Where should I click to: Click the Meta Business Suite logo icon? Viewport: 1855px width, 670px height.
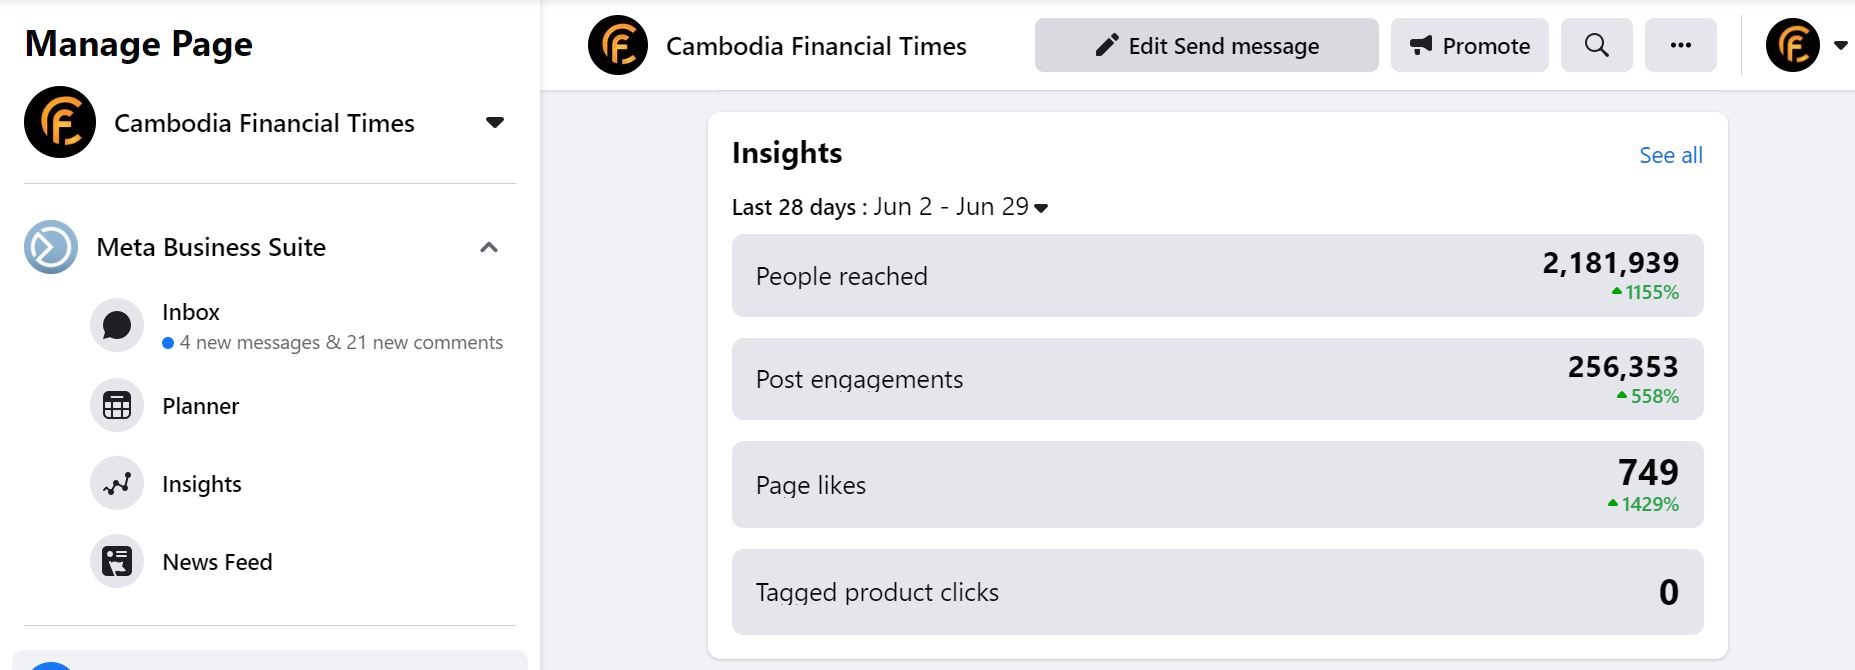(x=51, y=247)
